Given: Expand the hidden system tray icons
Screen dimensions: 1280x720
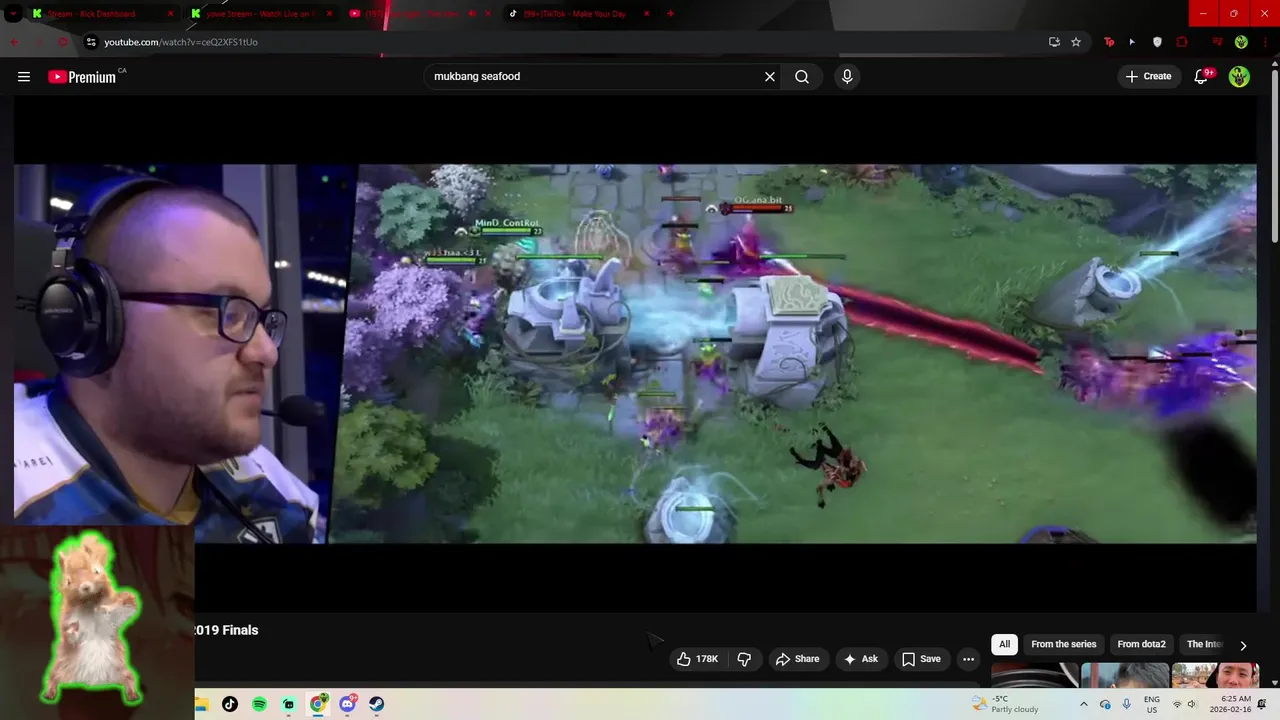Looking at the screenshot, I should point(1083,704).
